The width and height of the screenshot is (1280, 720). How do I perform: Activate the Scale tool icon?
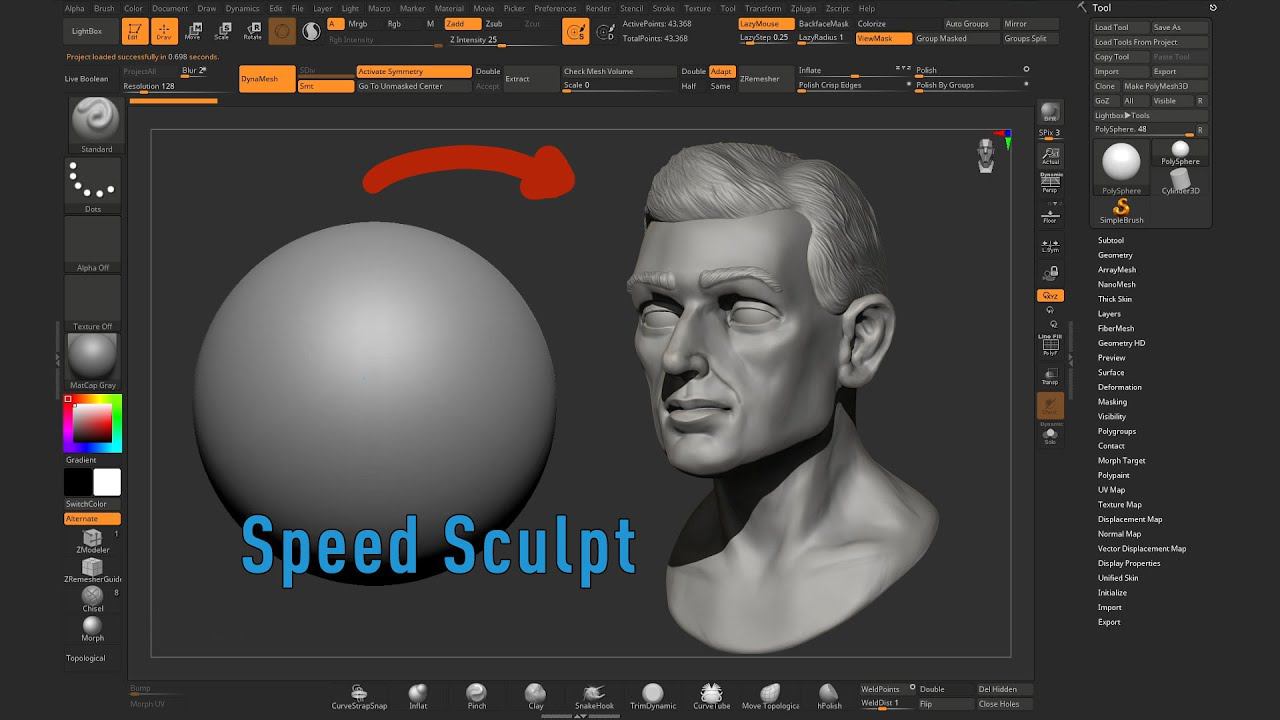(x=223, y=31)
